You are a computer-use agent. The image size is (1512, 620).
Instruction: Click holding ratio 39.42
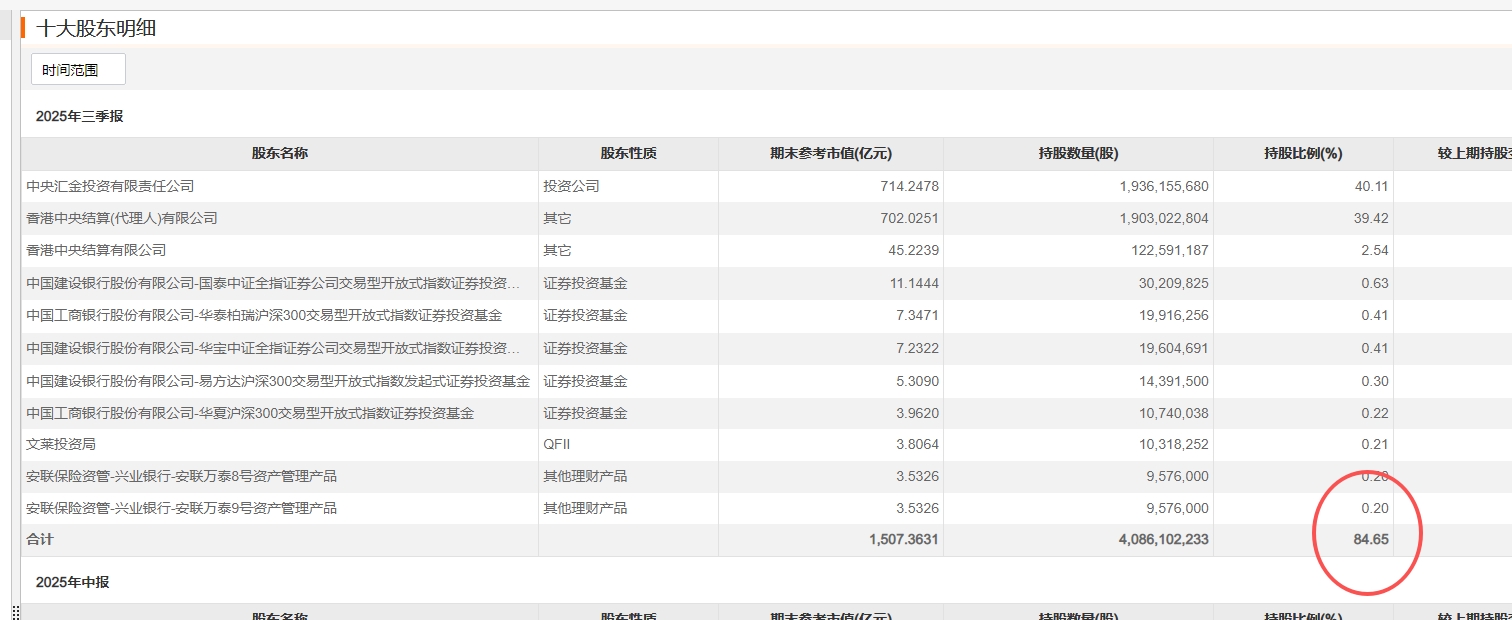click(1372, 218)
